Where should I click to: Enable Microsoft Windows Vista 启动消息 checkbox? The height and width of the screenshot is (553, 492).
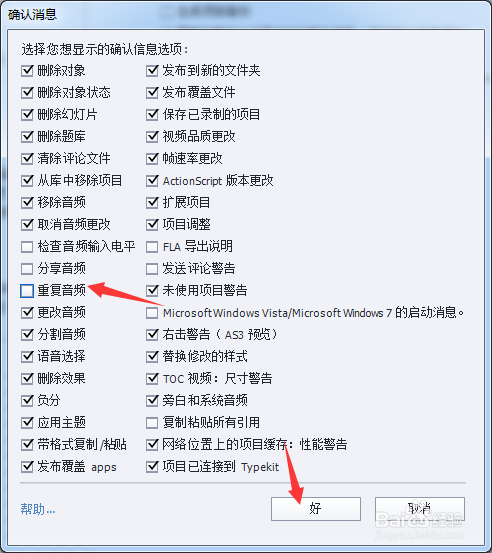point(152,312)
